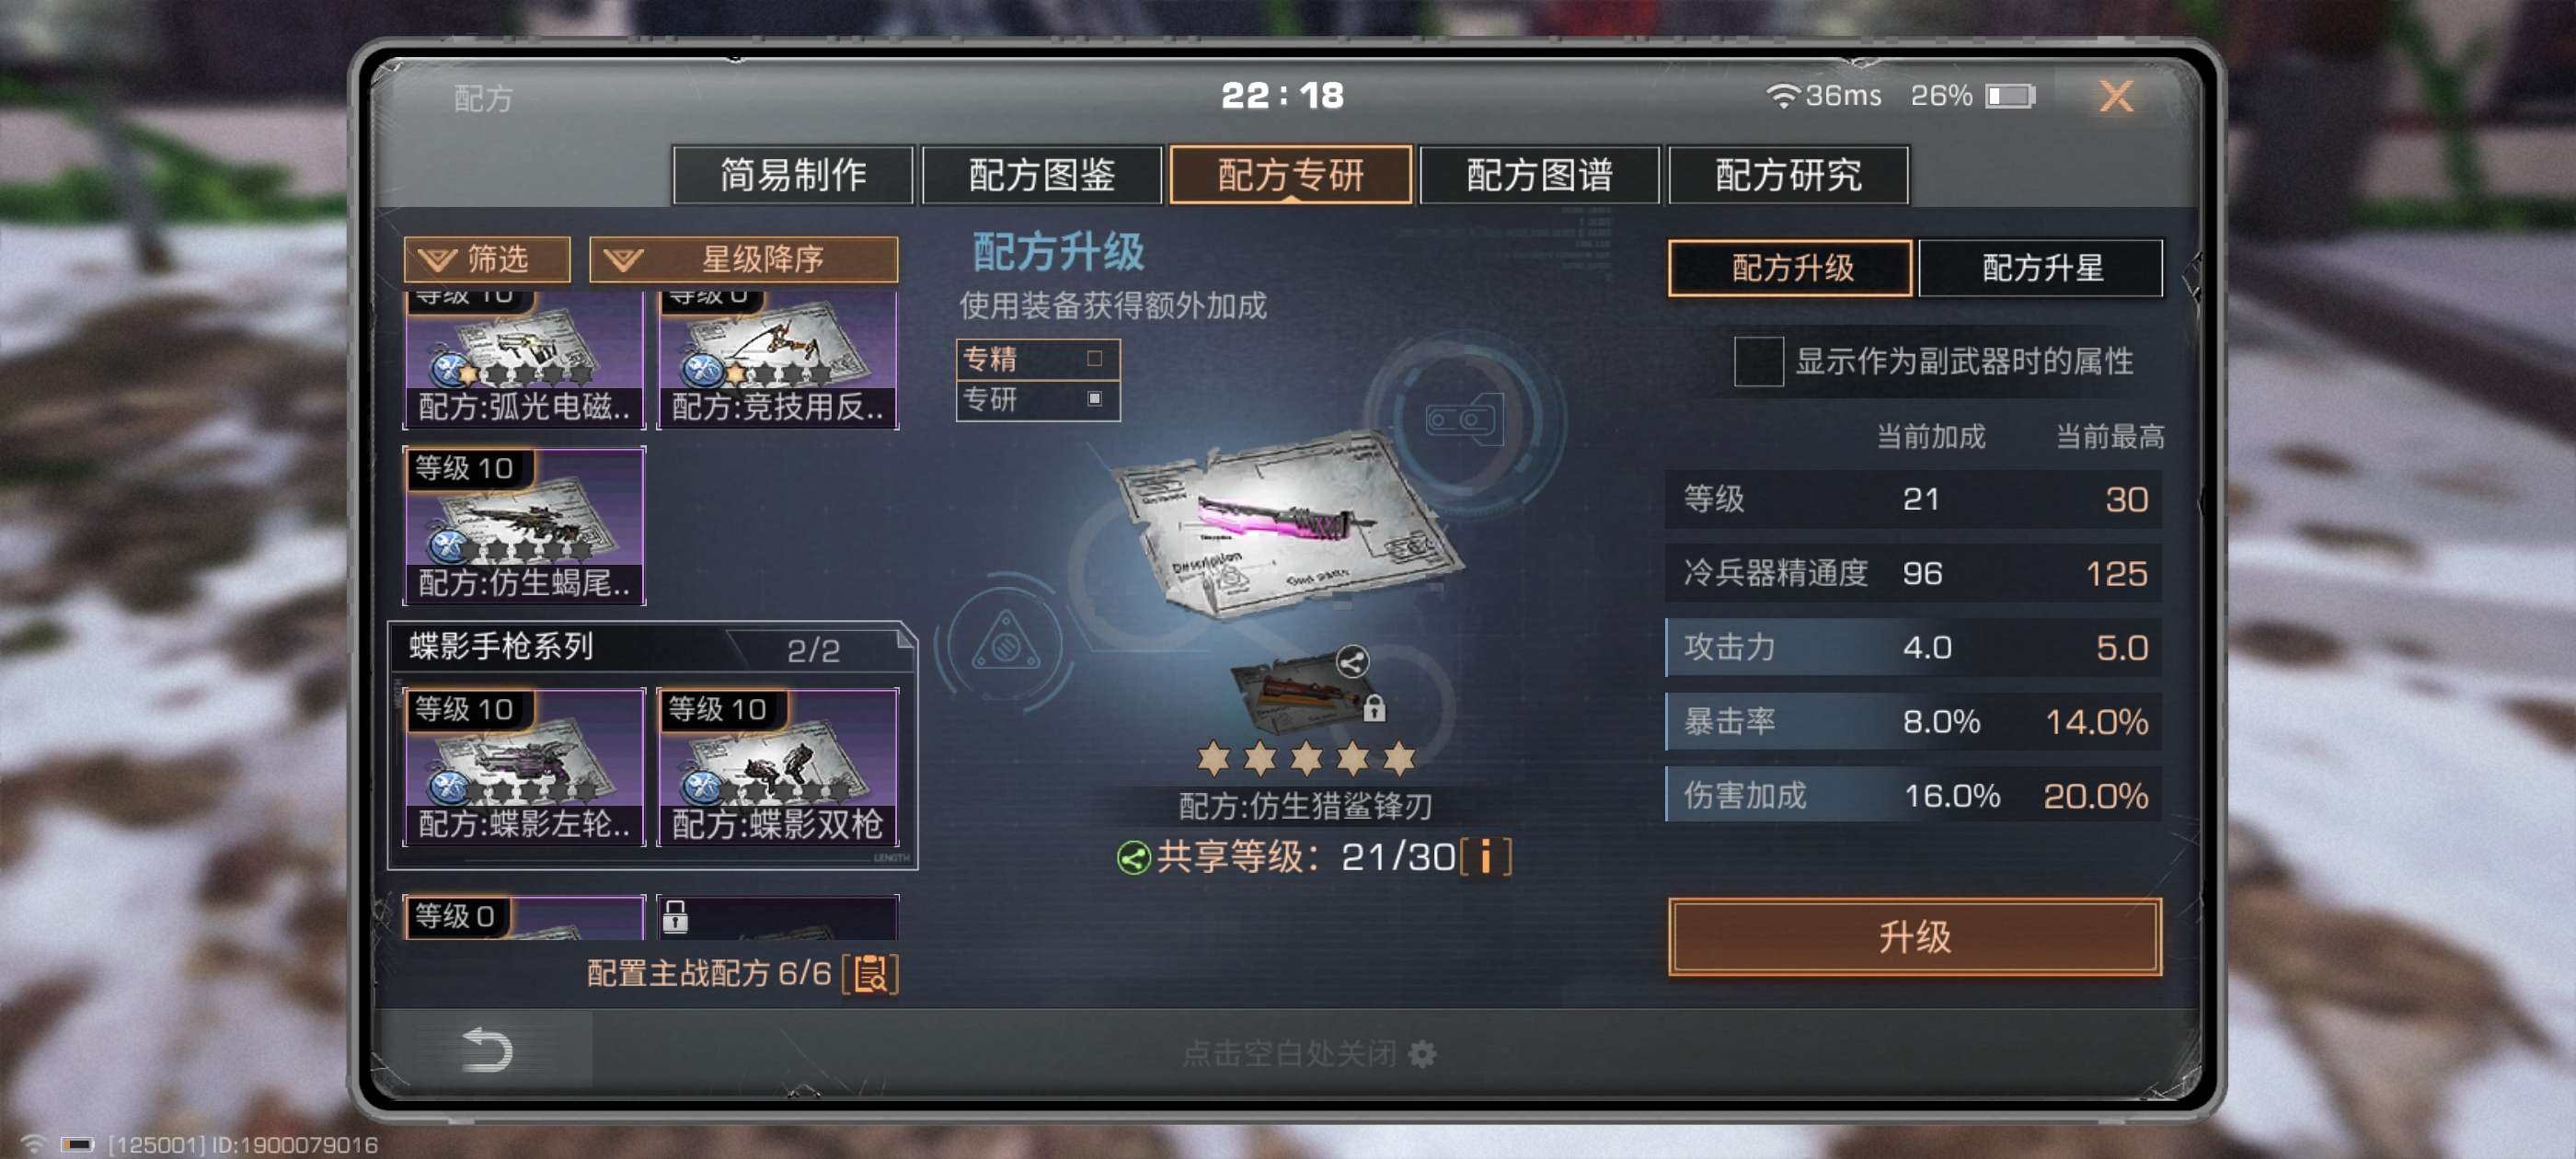Switch to the 配方图鉴 tab
Image resolution: width=2576 pixels, height=1159 pixels.
pyautogui.click(x=1041, y=175)
